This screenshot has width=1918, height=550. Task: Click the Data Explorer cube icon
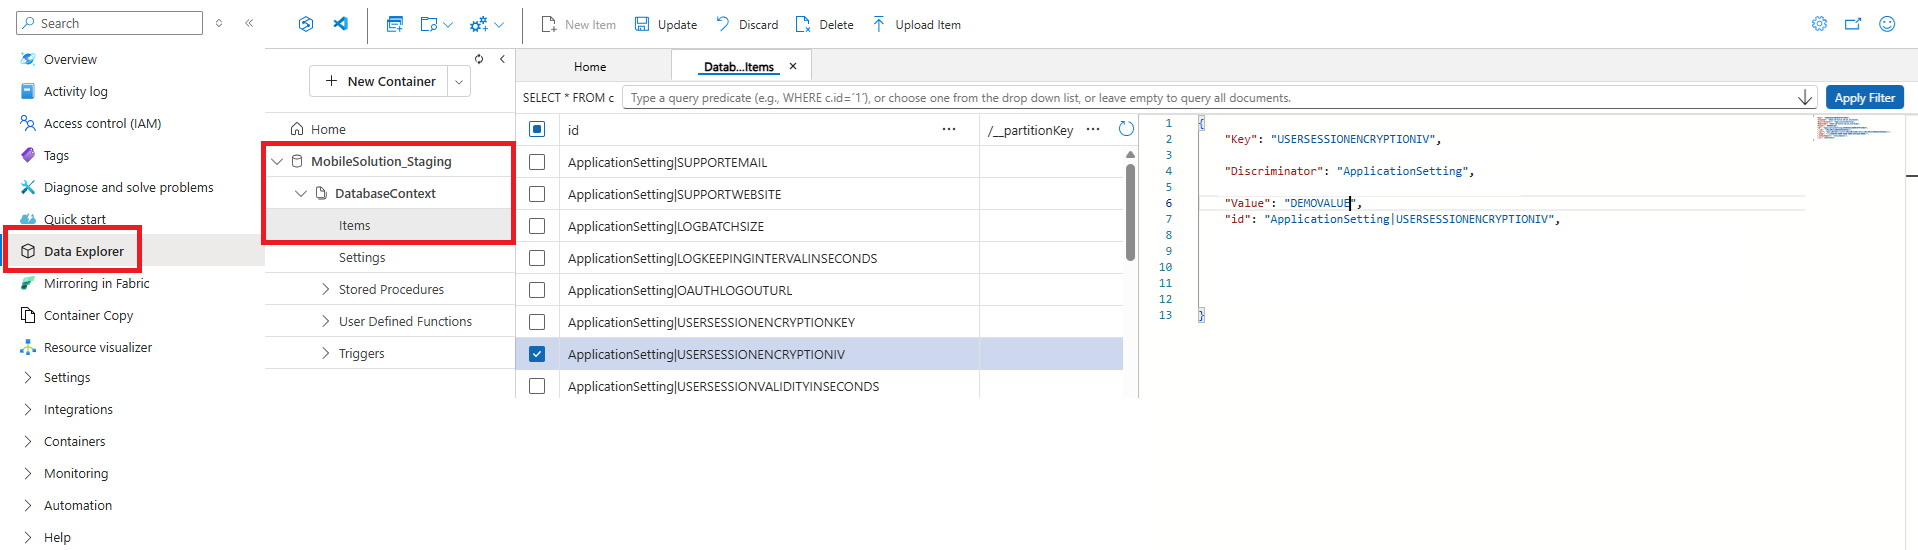point(28,251)
